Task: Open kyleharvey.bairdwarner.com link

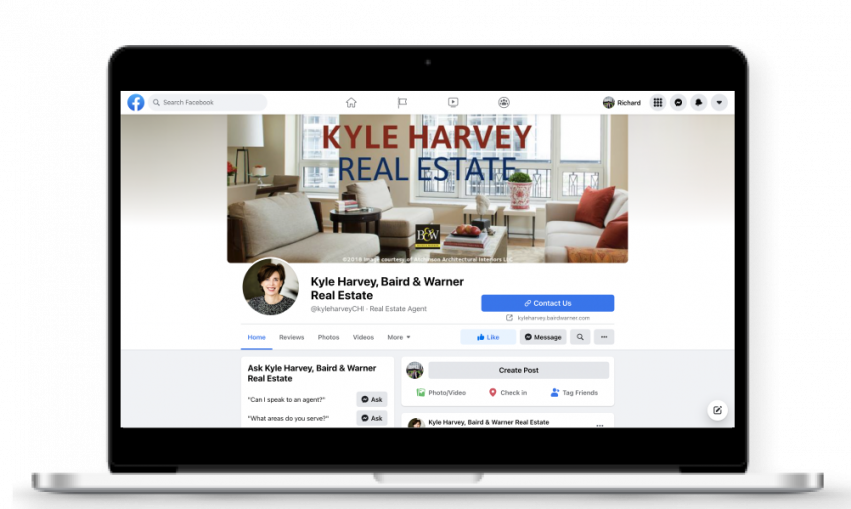Action: click(553, 318)
